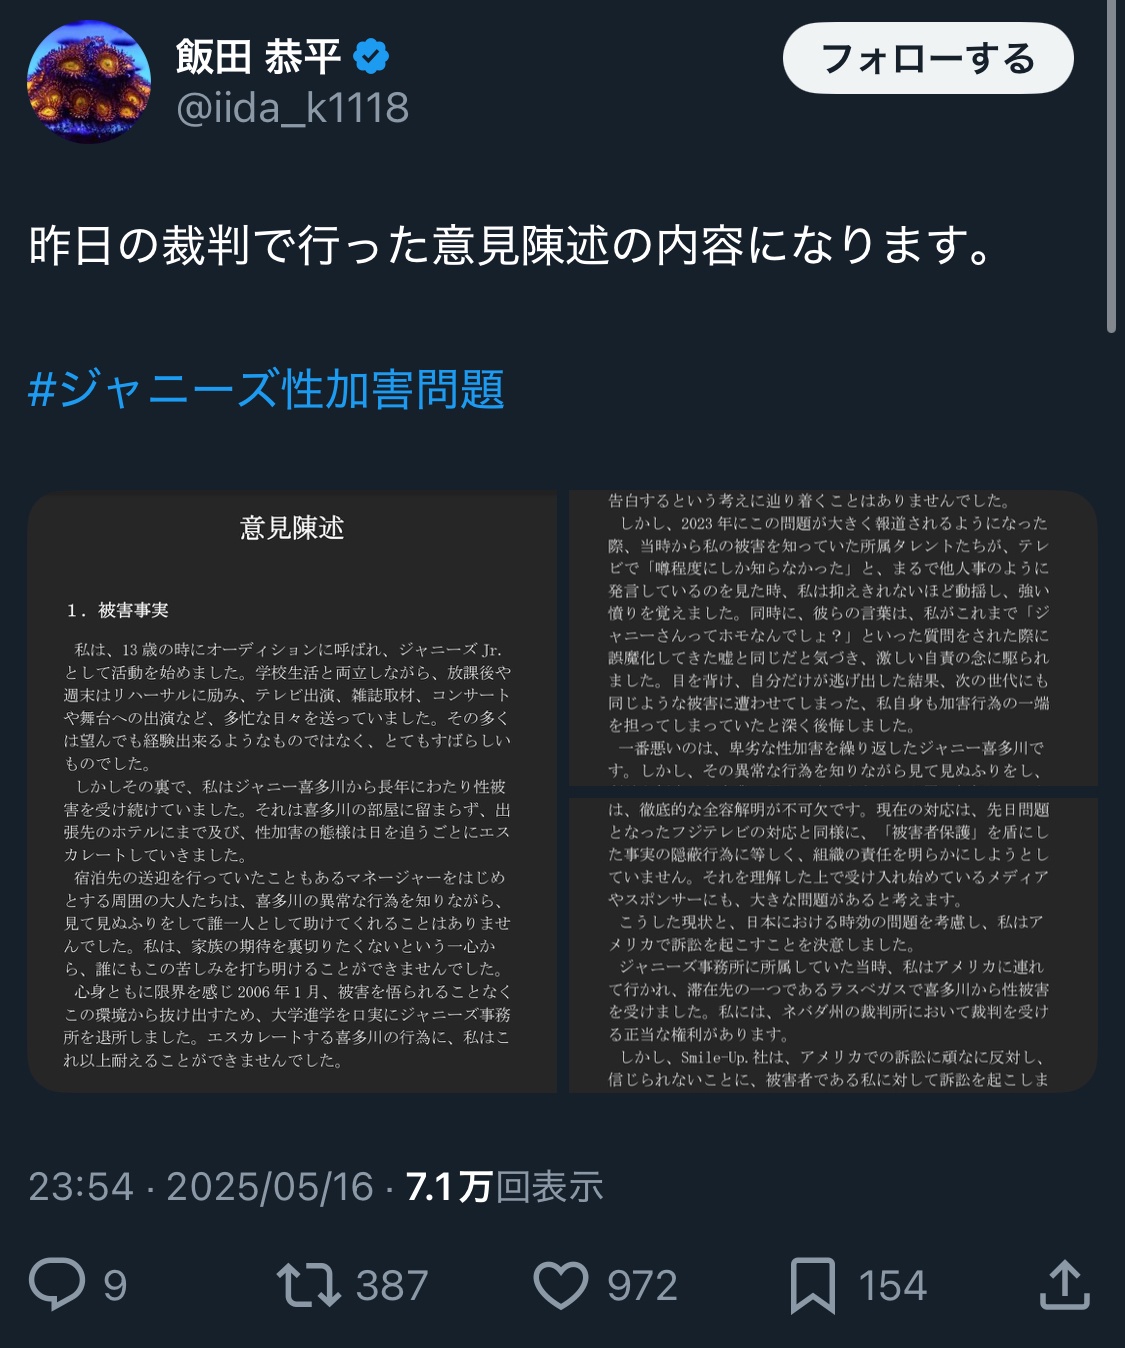This screenshot has height=1348, width=1125.
Task: Open the share upload icon
Action: click(1064, 1284)
